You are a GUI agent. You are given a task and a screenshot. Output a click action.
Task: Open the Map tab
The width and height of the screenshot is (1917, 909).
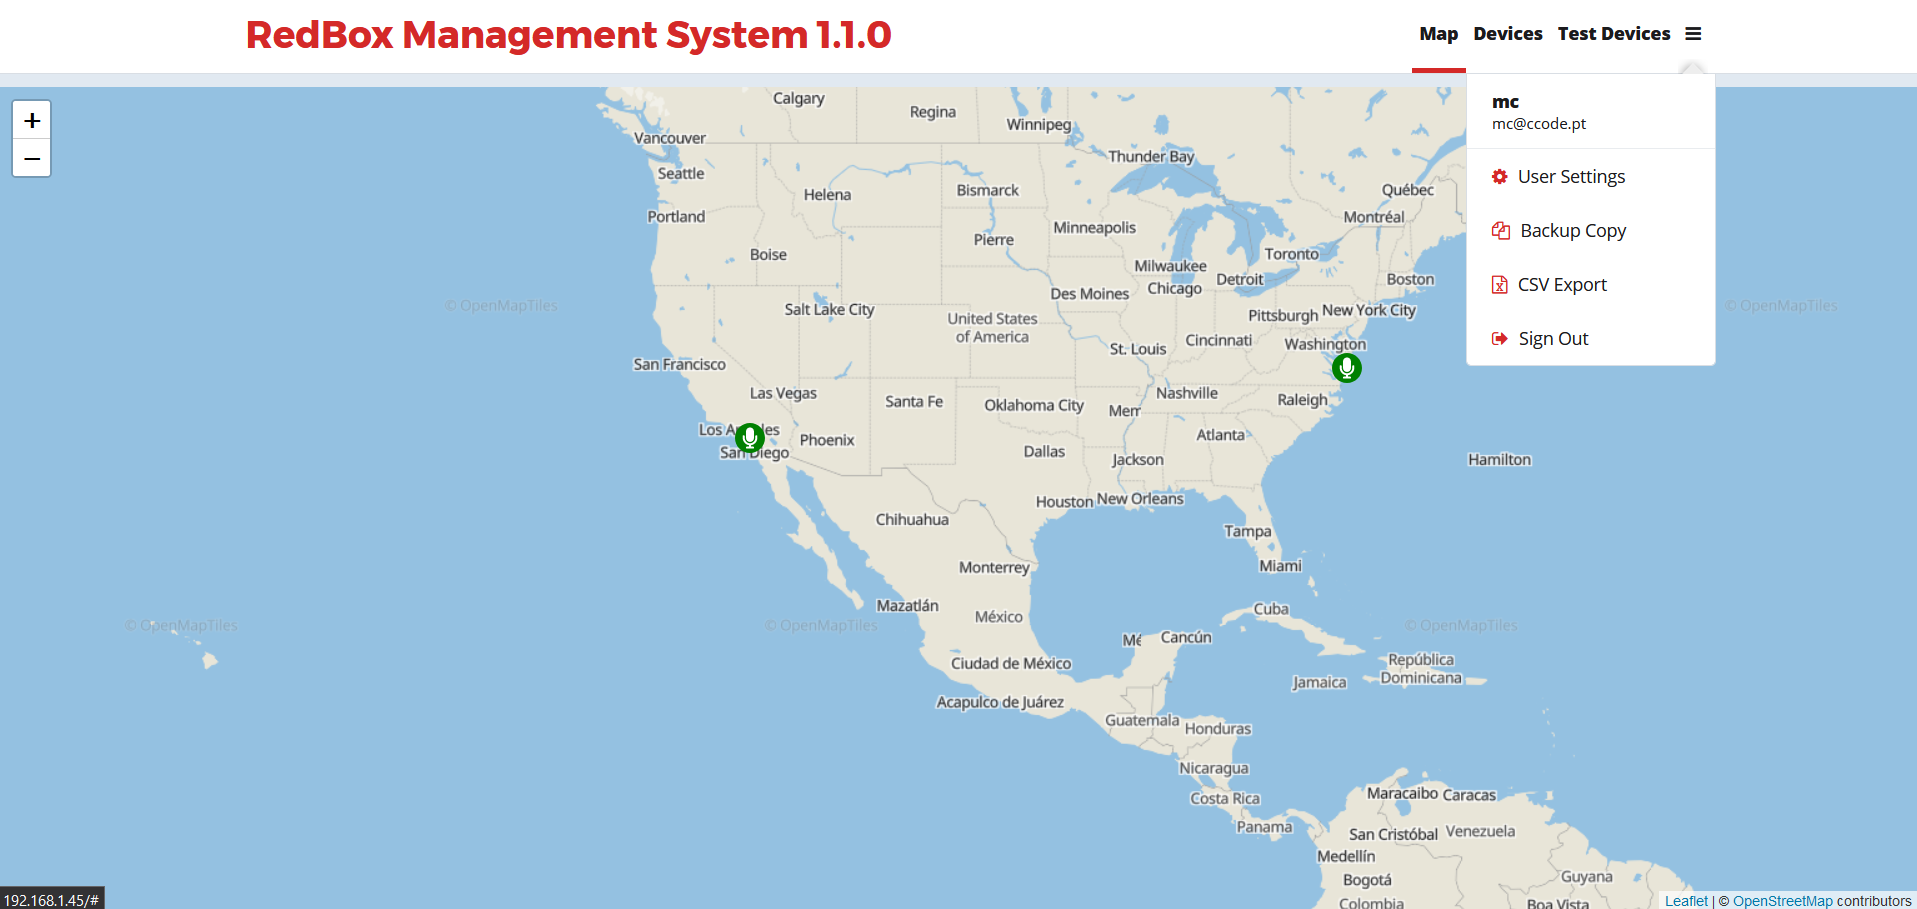click(x=1438, y=34)
